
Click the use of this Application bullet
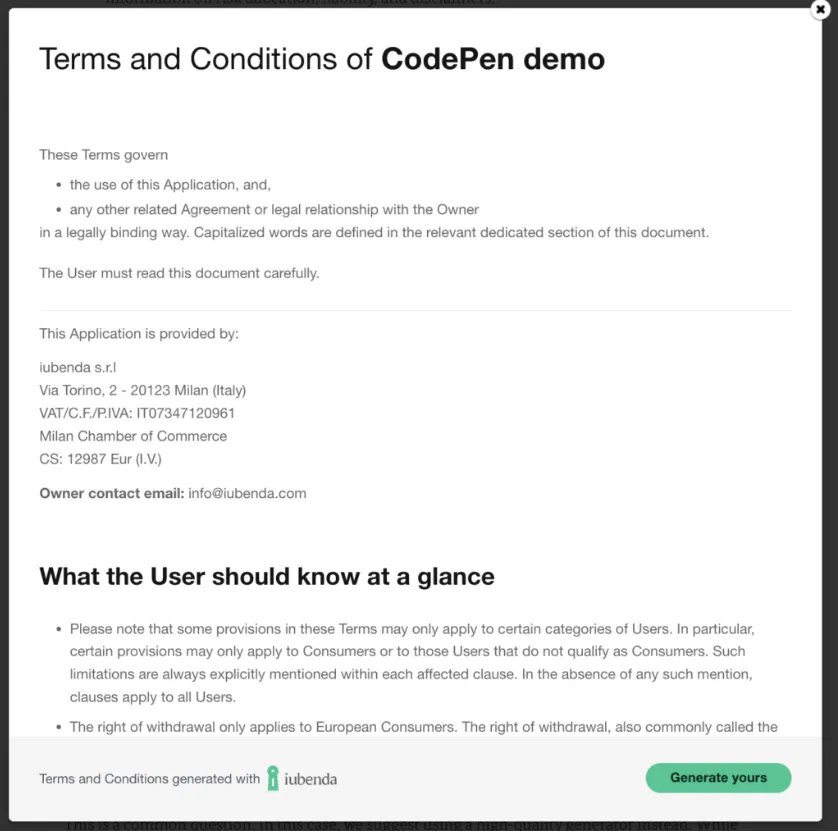pyautogui.click(x=170, y=185)
